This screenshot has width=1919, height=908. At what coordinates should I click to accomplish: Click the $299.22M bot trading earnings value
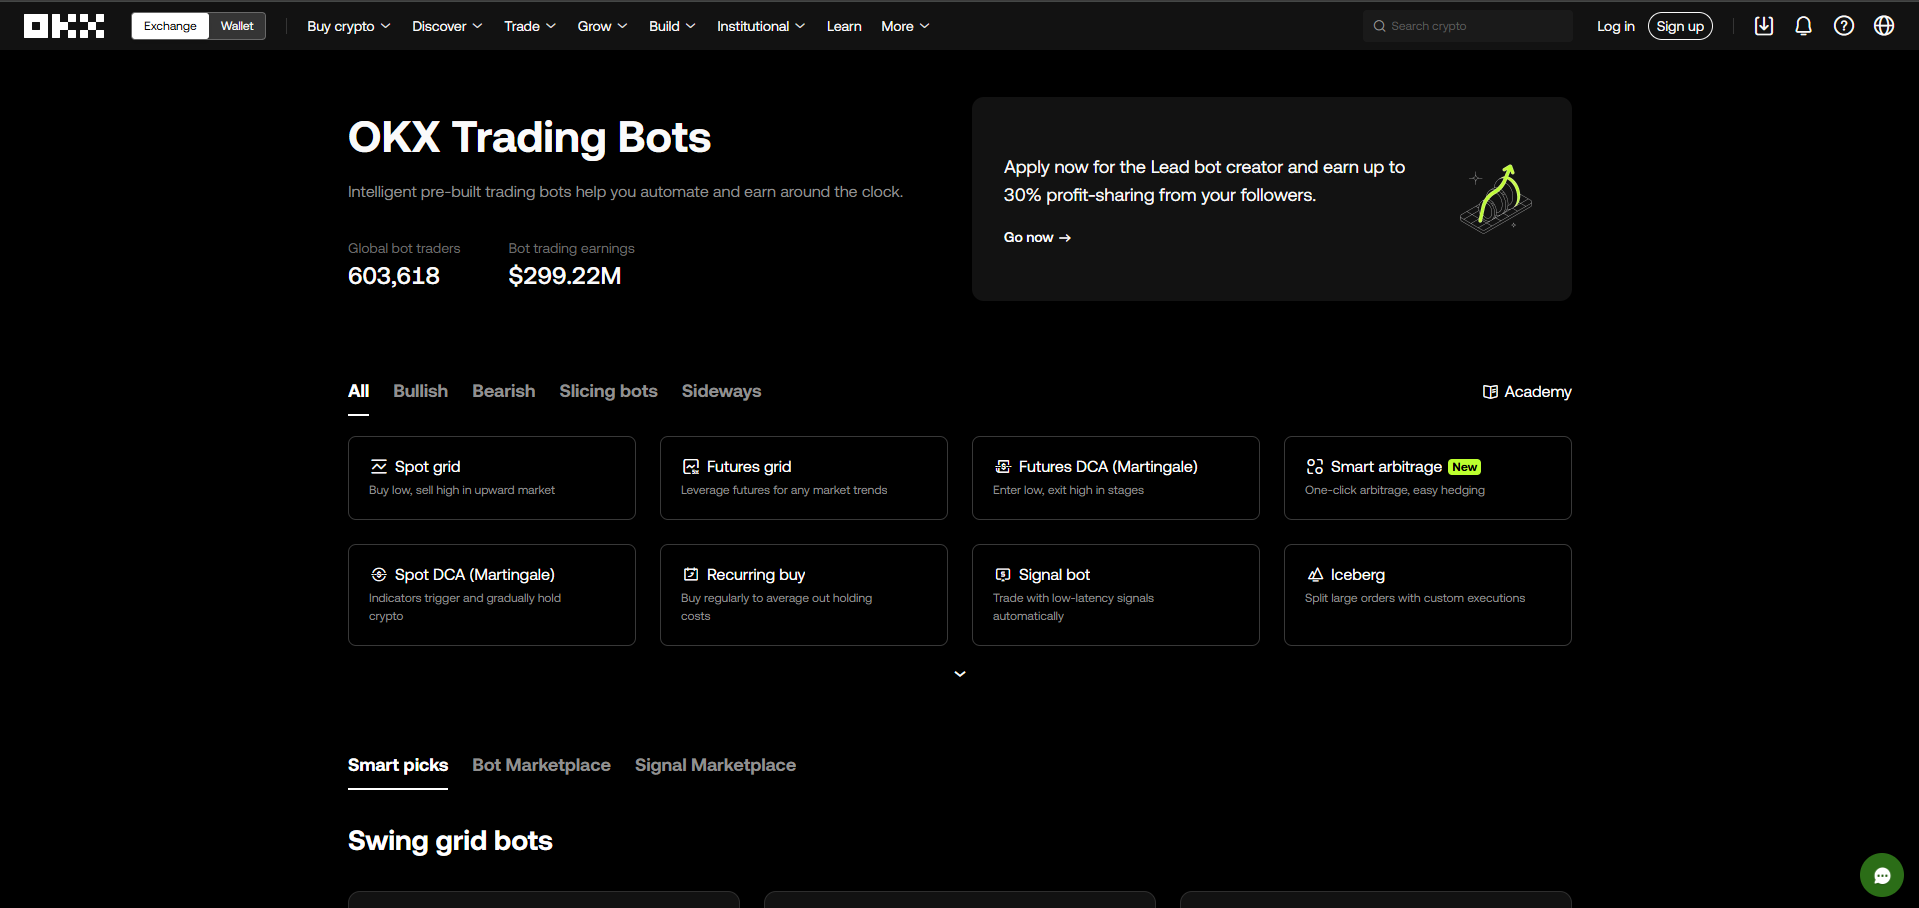pos(565,276)
